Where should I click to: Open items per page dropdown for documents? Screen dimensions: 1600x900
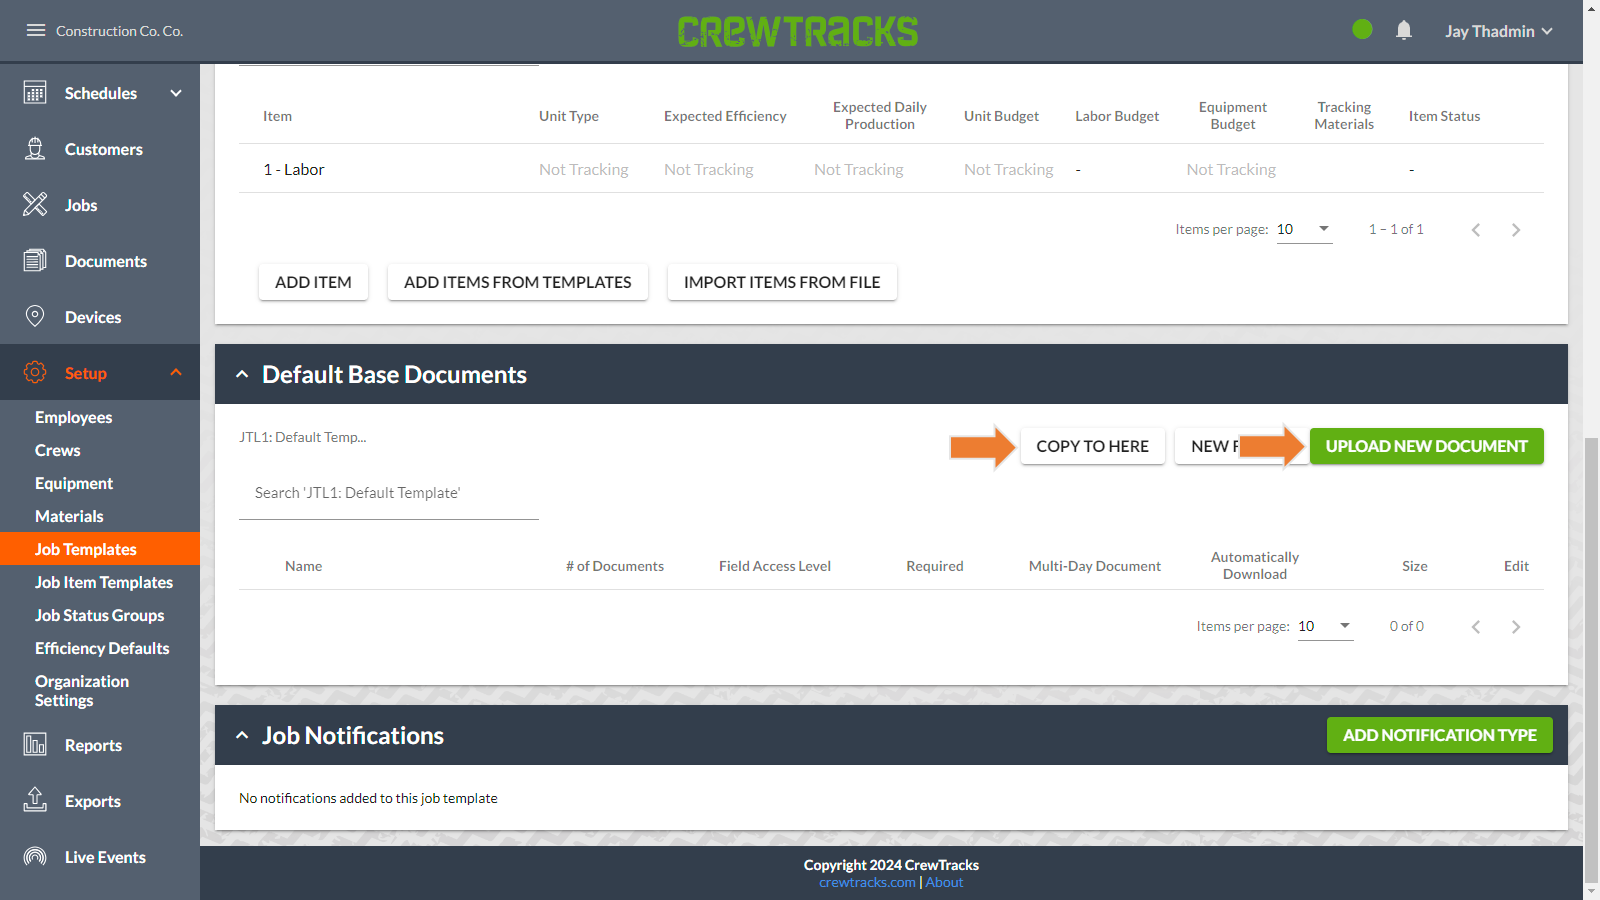point(1325,626)
